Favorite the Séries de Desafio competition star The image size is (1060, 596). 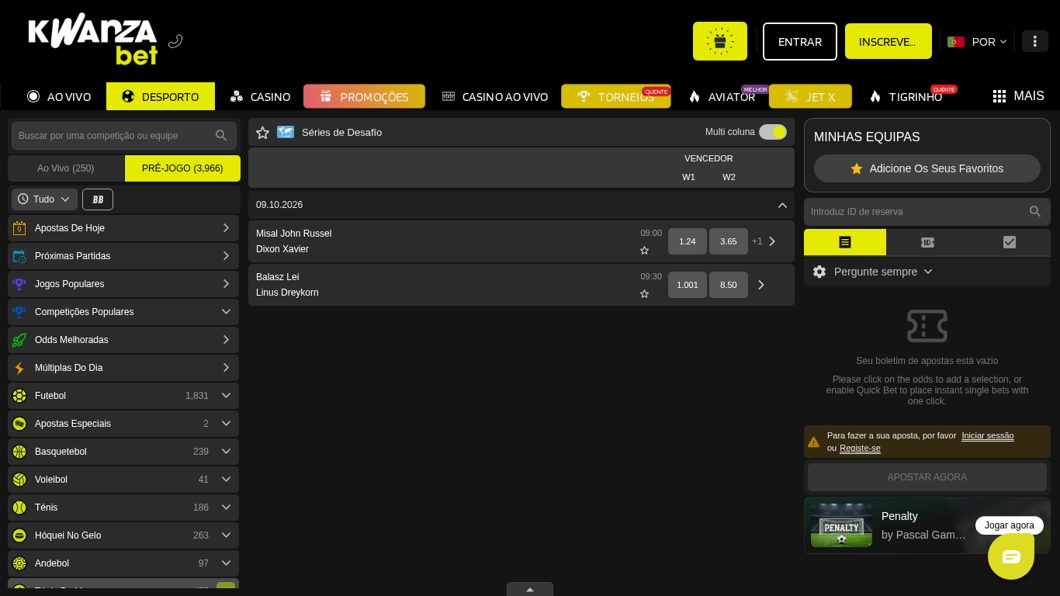(263, 132)
